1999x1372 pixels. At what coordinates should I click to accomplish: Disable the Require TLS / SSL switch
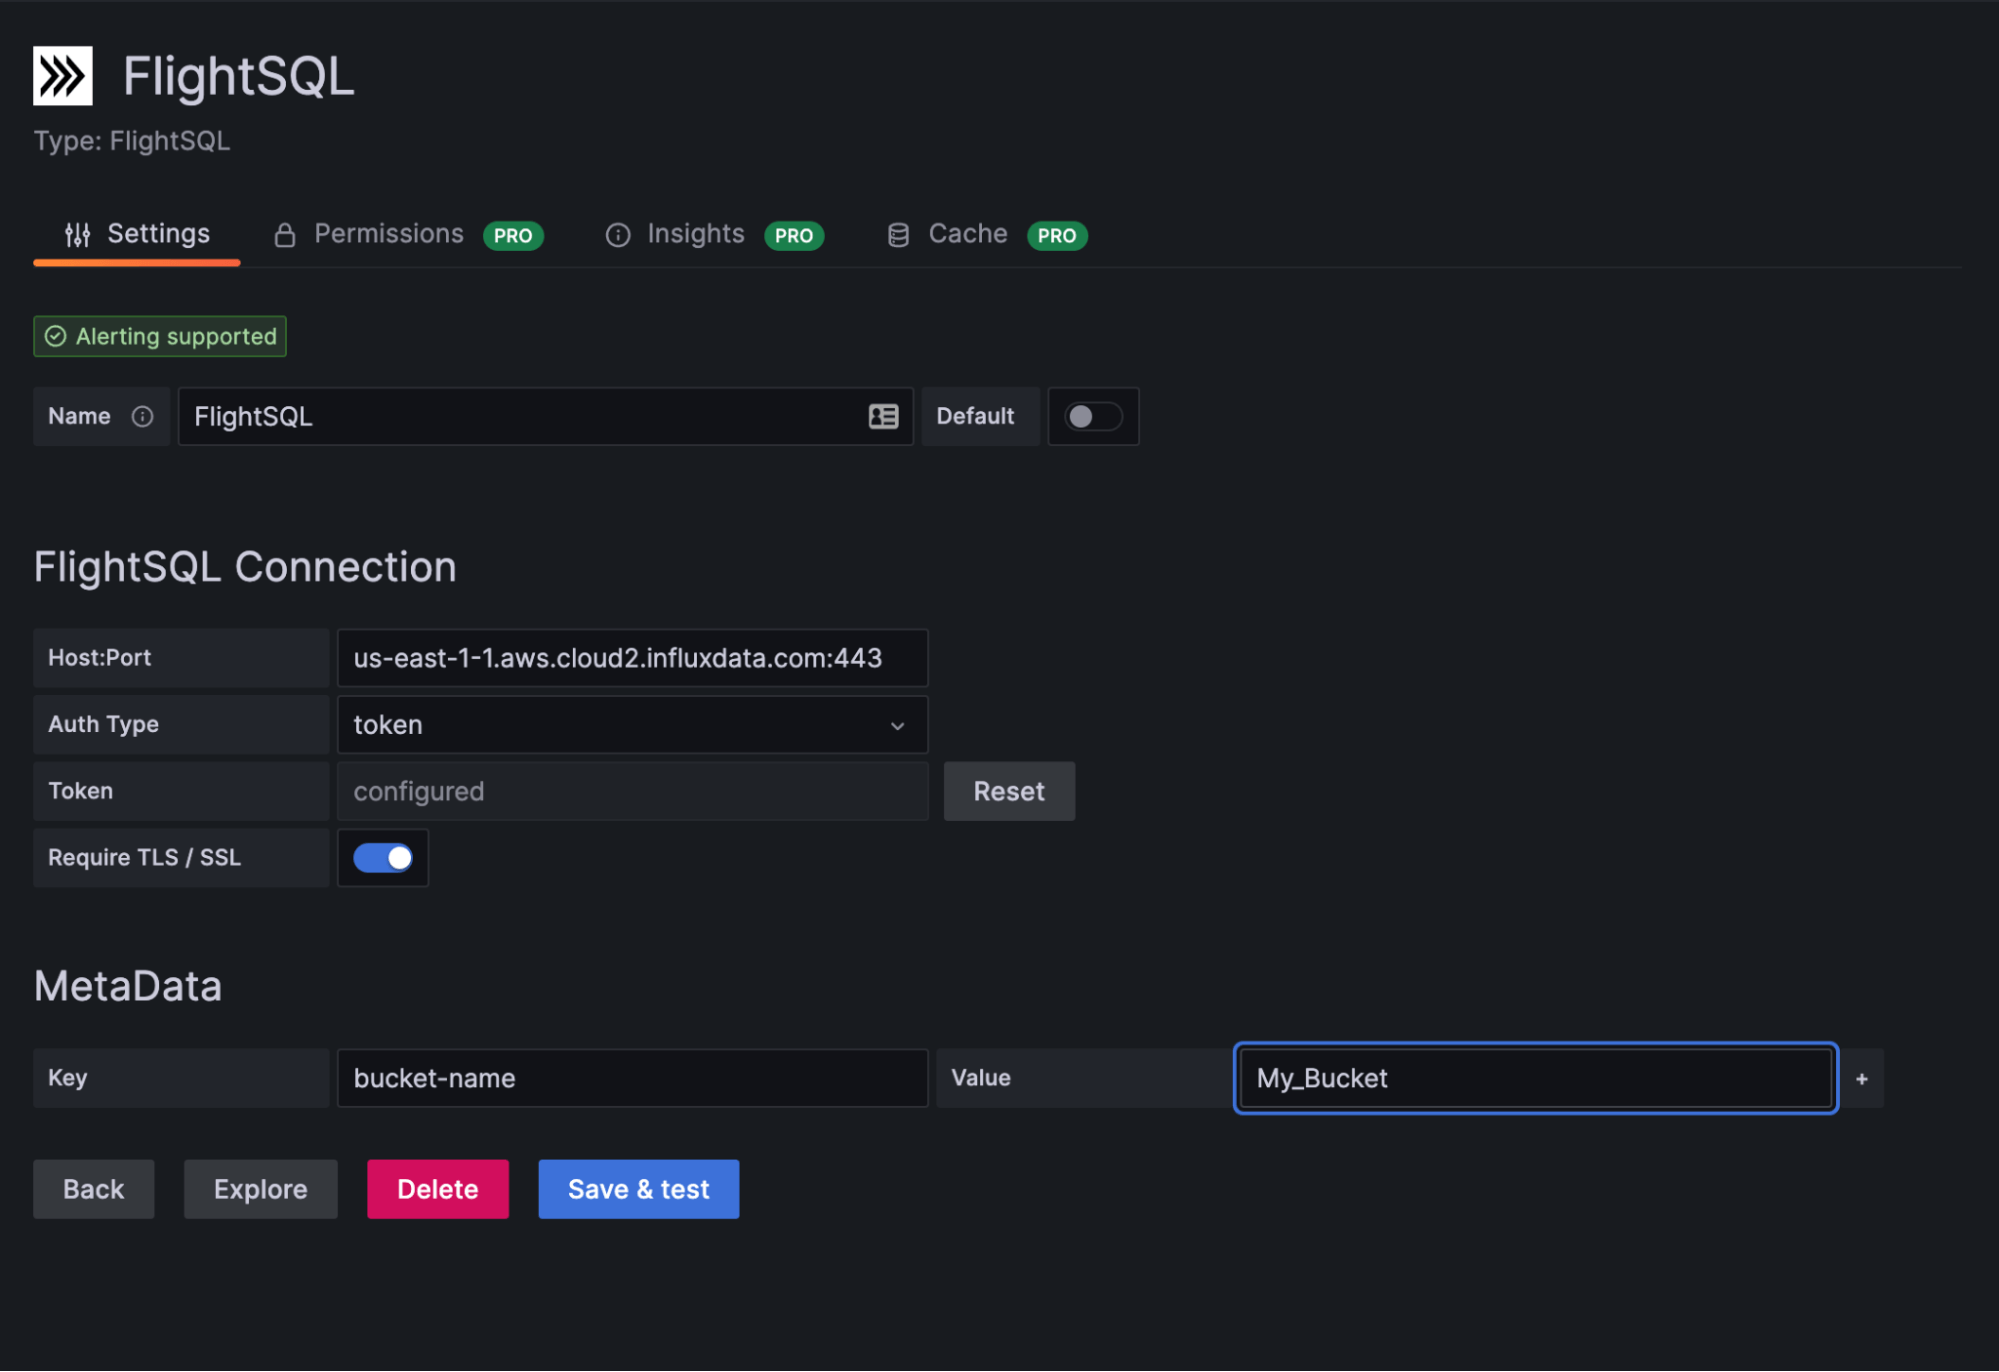tap(383, 858)
